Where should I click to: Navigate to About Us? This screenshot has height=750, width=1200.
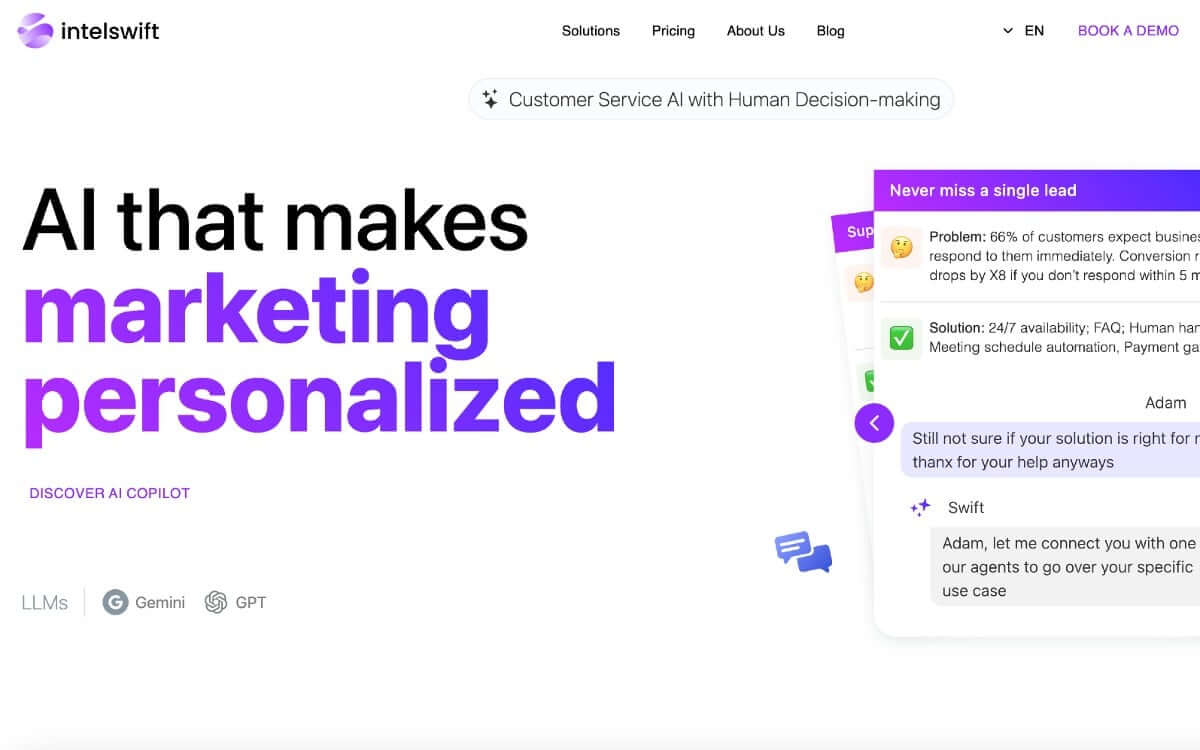(x=756, y=31)
